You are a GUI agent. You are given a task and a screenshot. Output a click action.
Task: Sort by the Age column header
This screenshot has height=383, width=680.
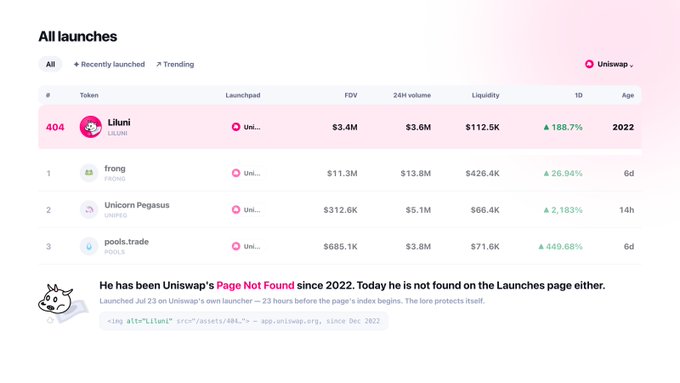628,95
